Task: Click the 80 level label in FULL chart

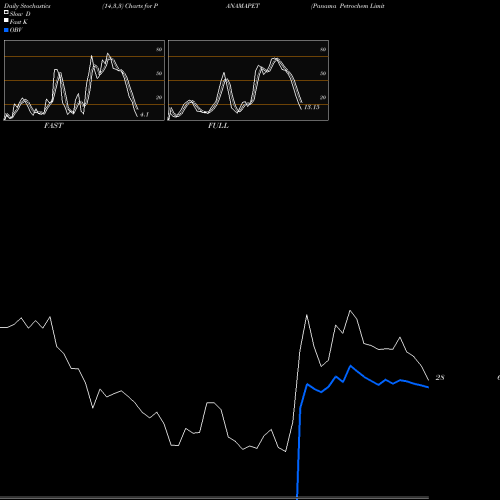Action: coord(323,49)
